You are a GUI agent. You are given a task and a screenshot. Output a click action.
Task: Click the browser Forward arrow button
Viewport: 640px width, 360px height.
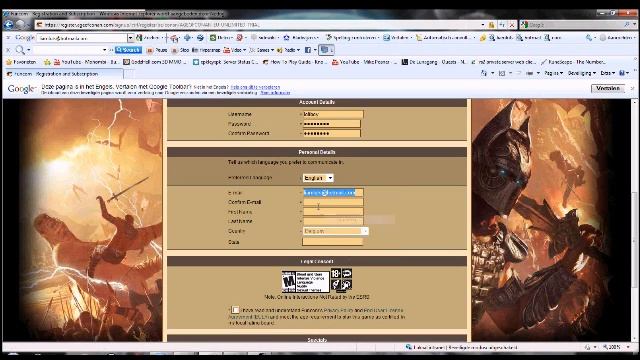(20, 24)
